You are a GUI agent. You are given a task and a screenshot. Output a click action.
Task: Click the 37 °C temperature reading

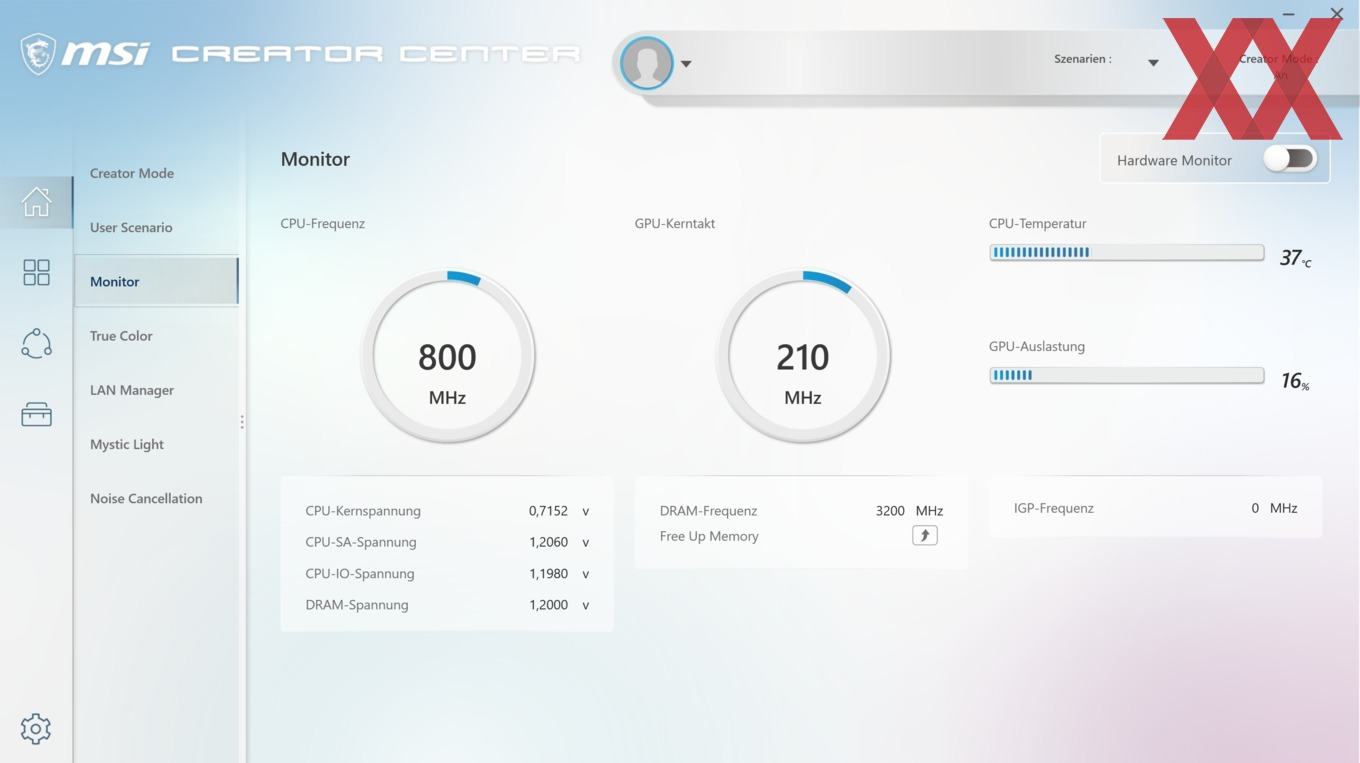pyautogui.click(x=1295, y=258)
